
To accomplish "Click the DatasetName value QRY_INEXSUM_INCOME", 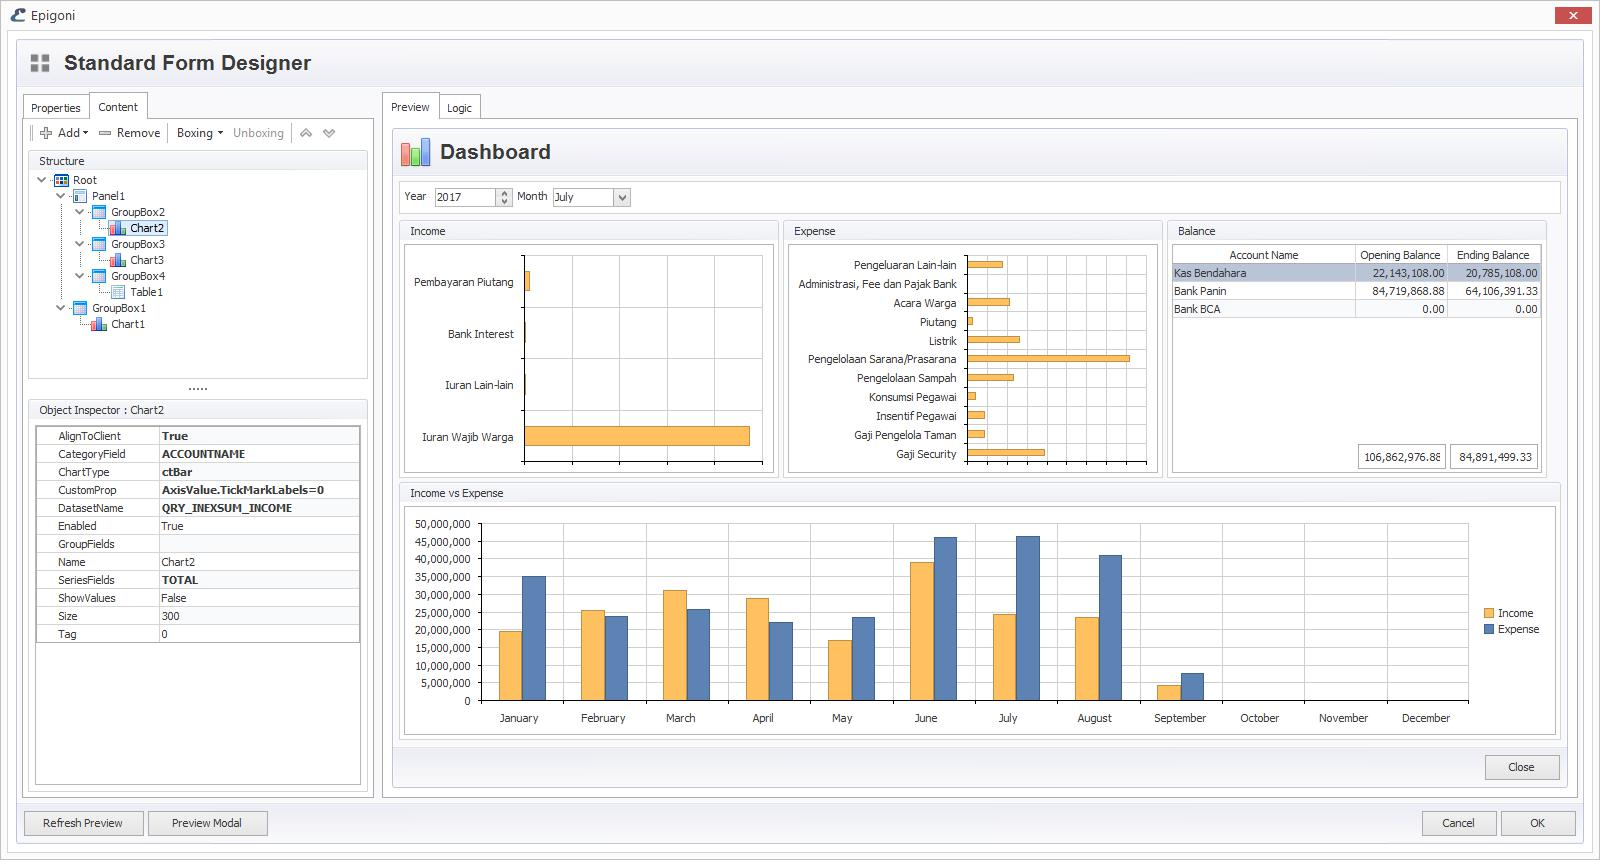I will point(259,508).
